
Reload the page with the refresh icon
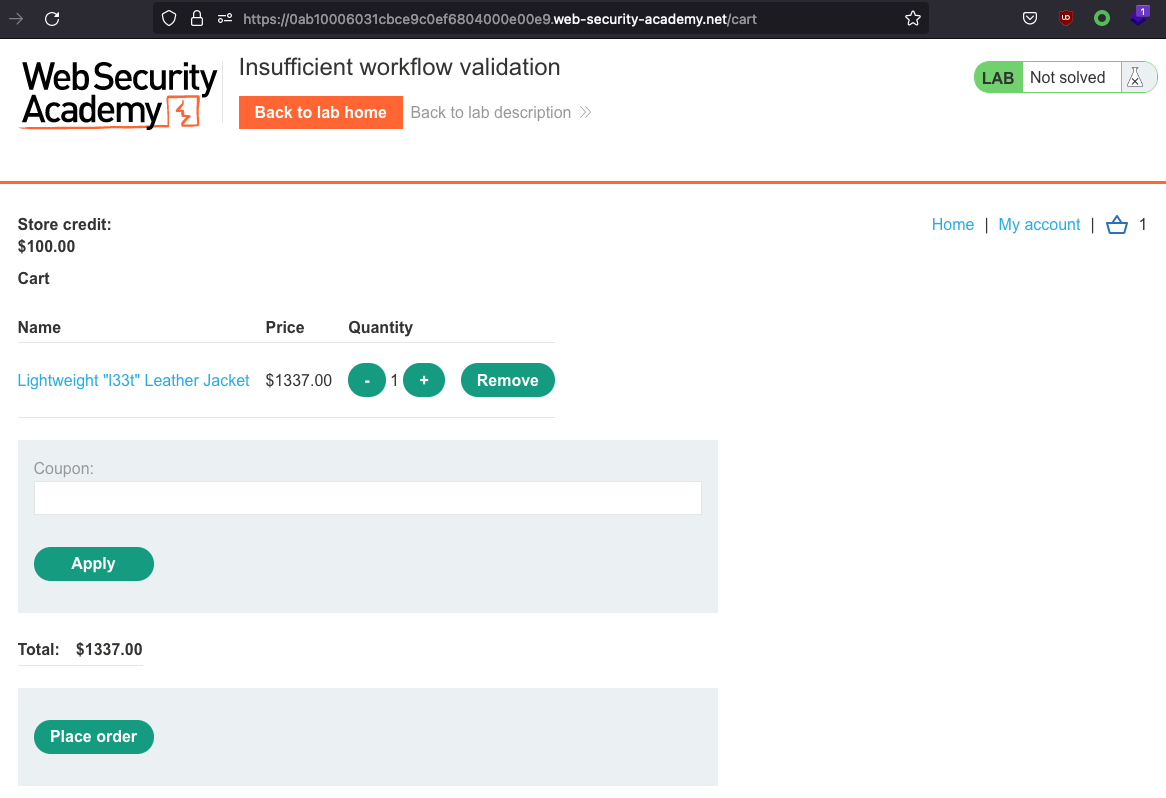tap(52, 18)
